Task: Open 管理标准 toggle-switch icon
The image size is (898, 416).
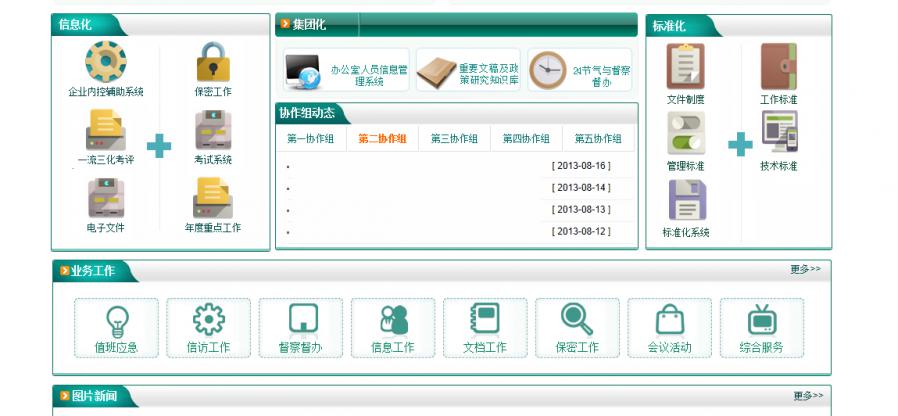Action: tap(685, 133)
